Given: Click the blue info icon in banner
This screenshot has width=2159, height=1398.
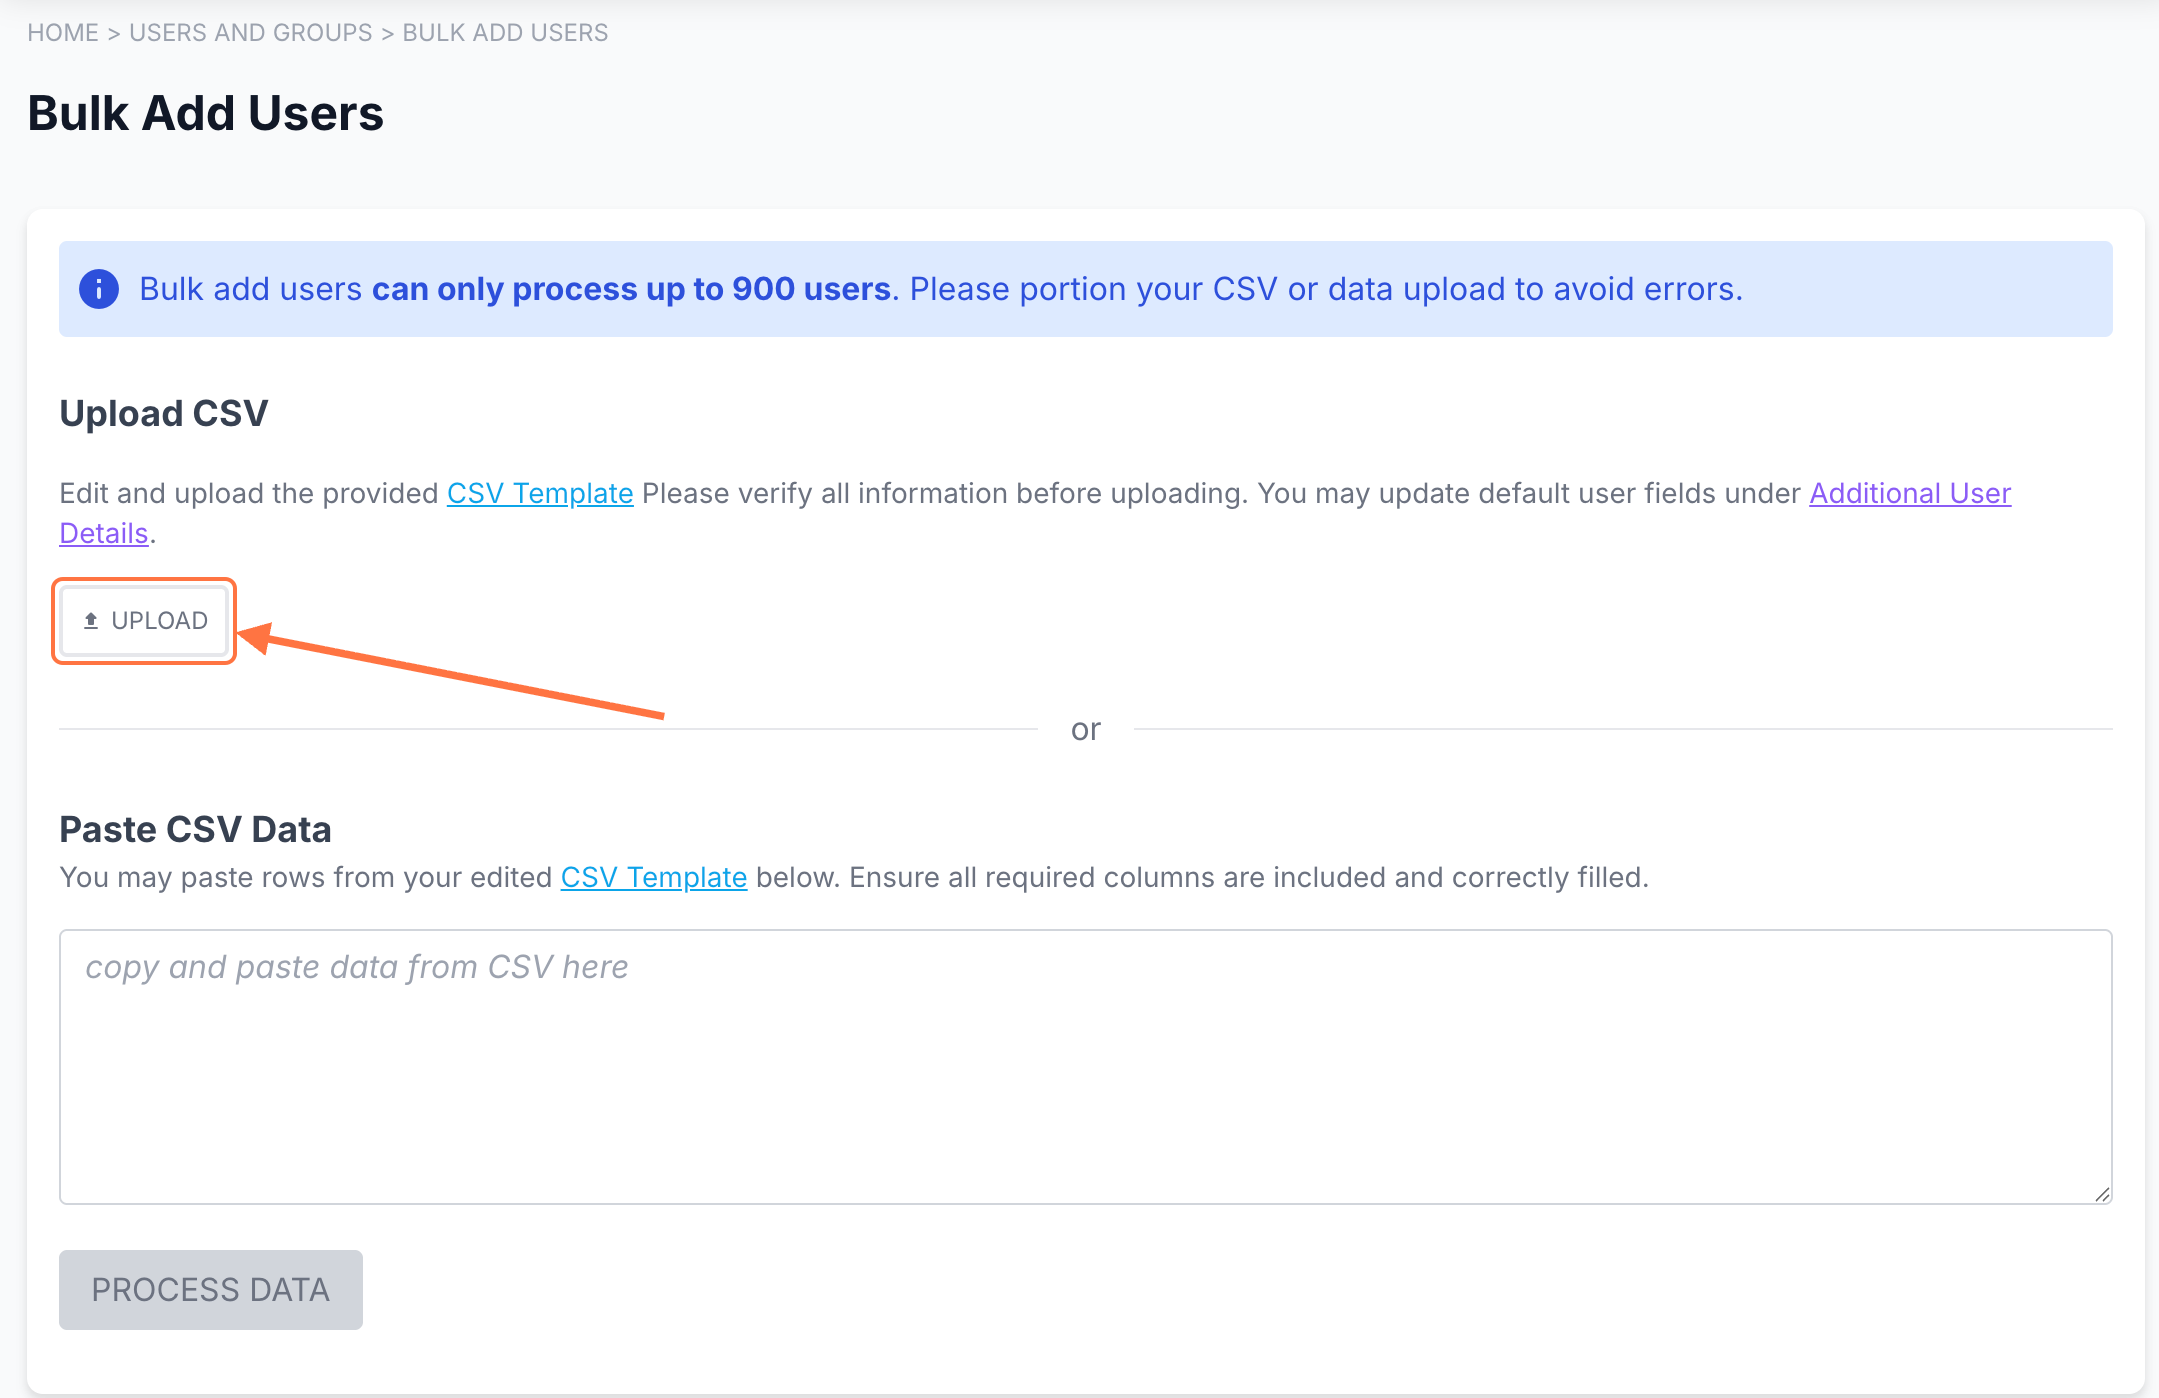Looking at the screenshot, I should tap(99, 290).
